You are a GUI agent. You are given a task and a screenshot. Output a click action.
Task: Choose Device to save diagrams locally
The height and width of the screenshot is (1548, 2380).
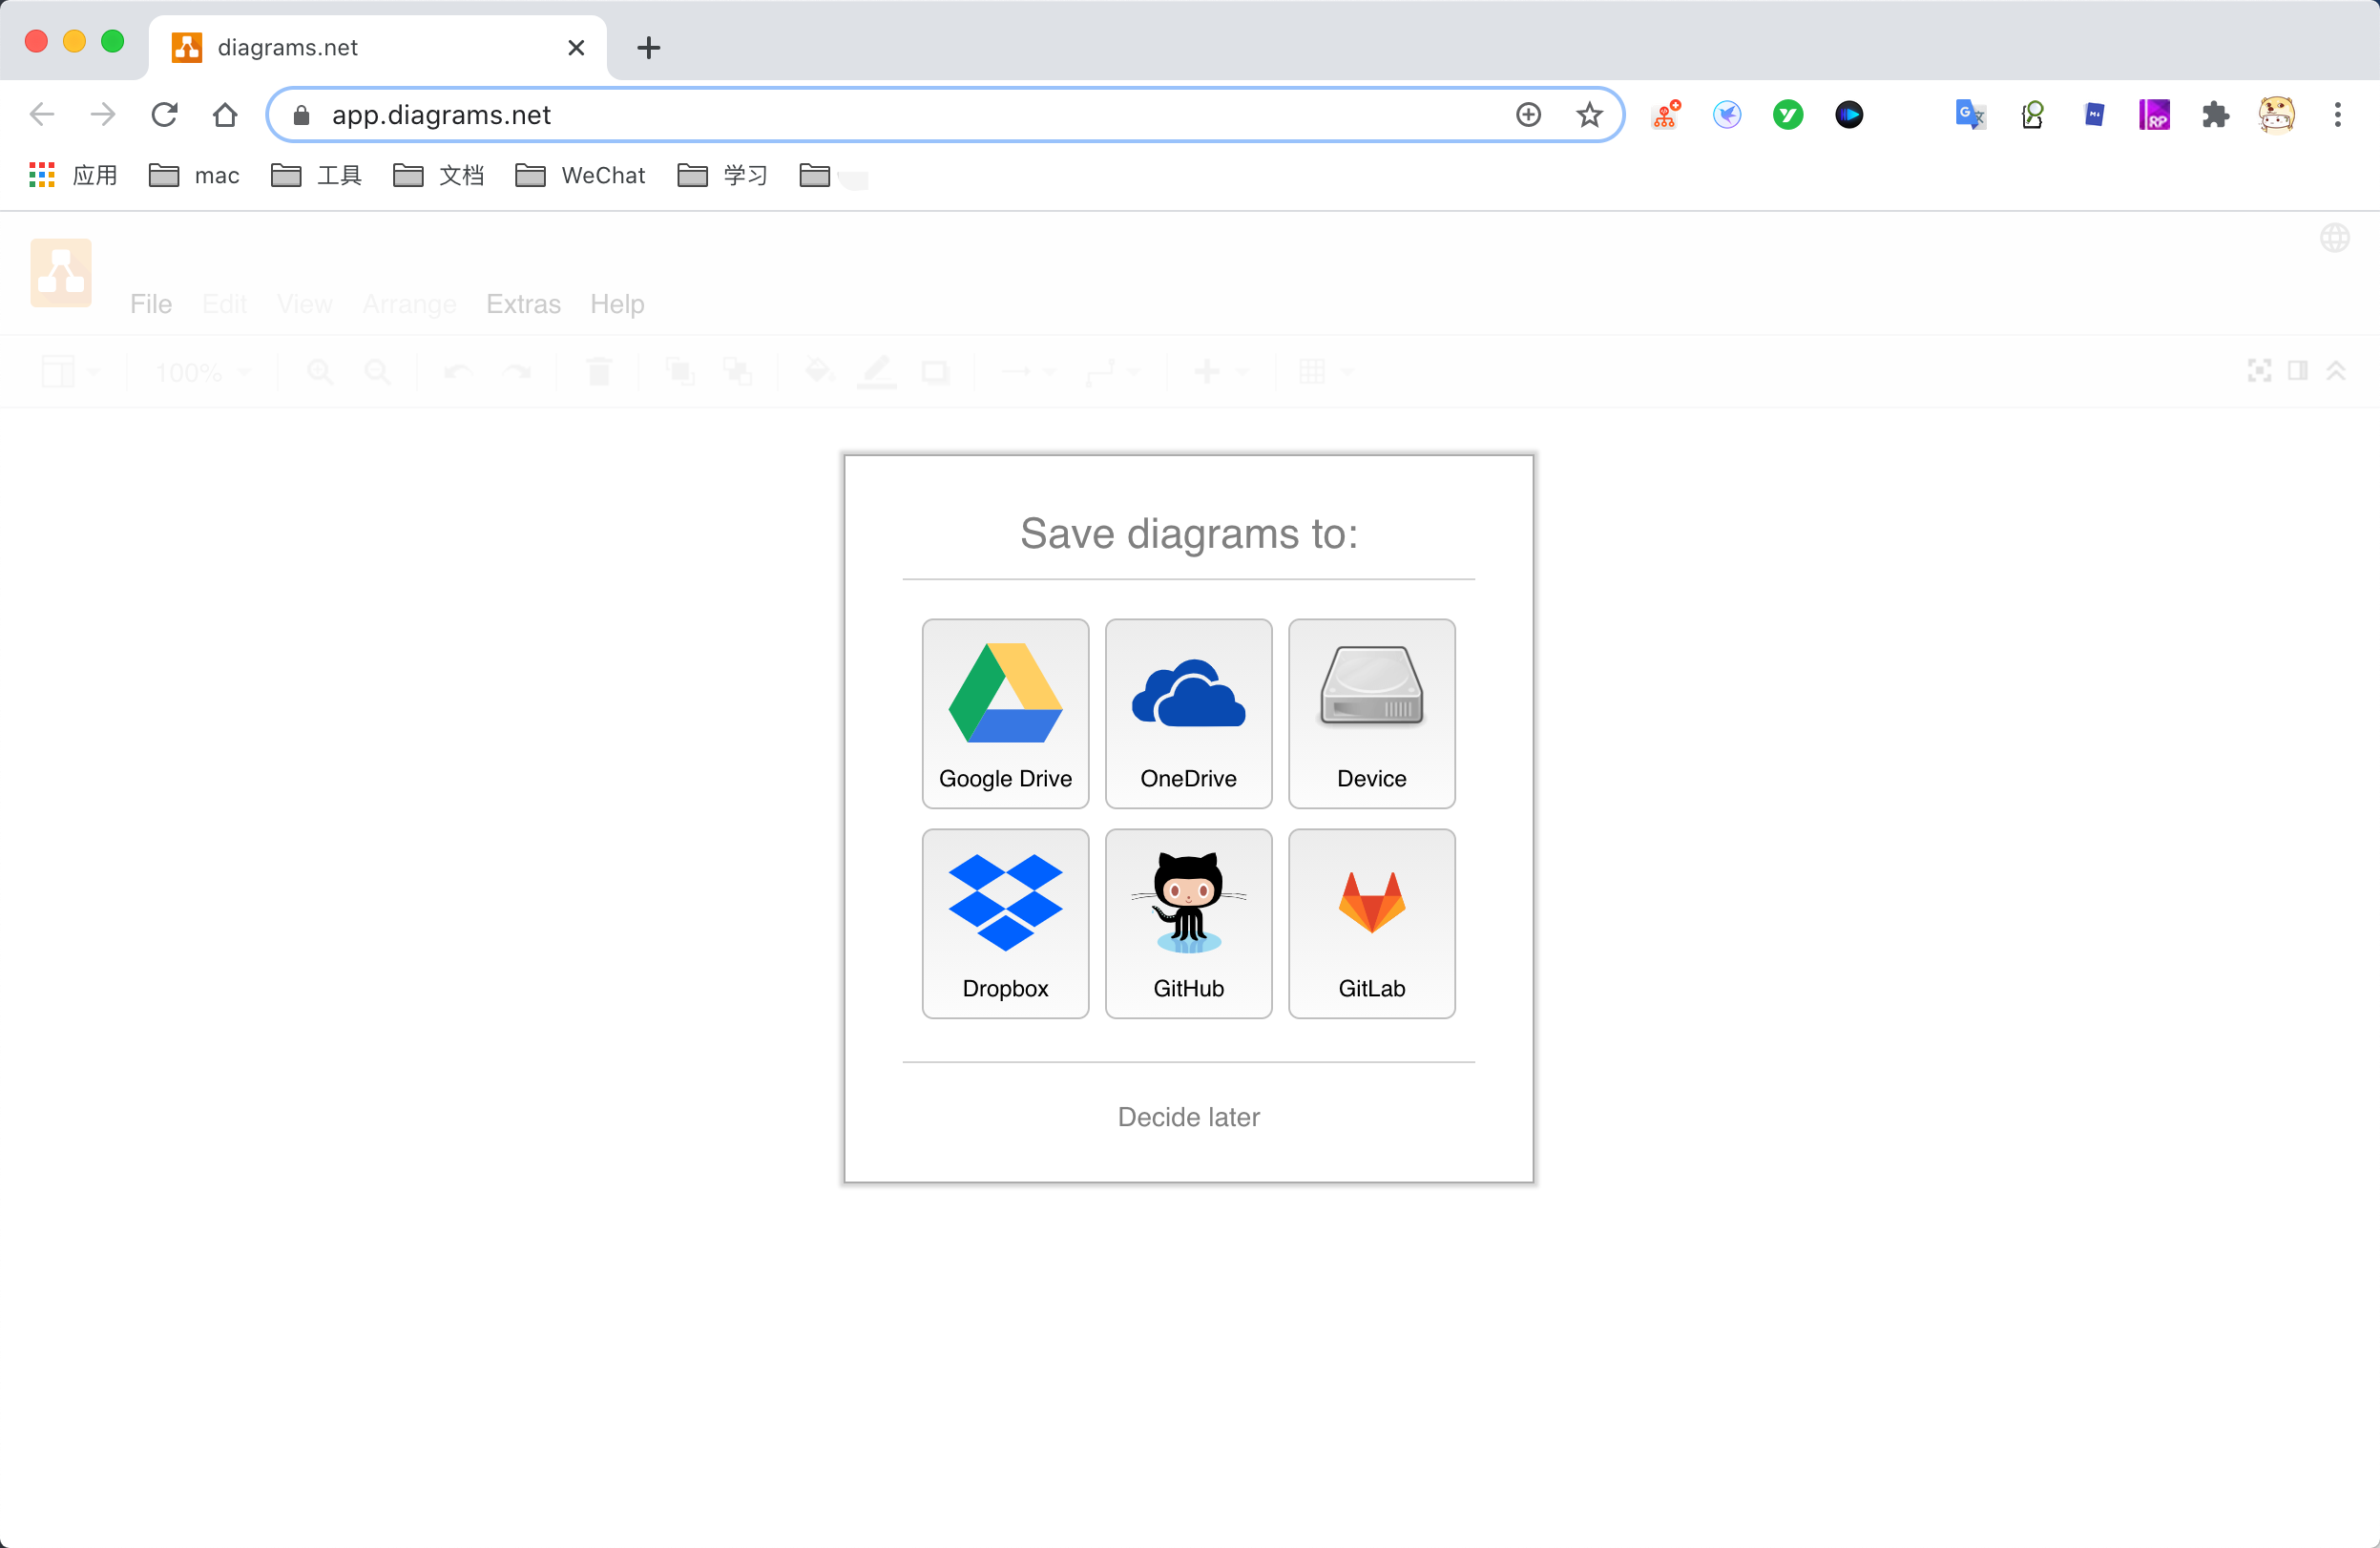(x=1371, y=713)
